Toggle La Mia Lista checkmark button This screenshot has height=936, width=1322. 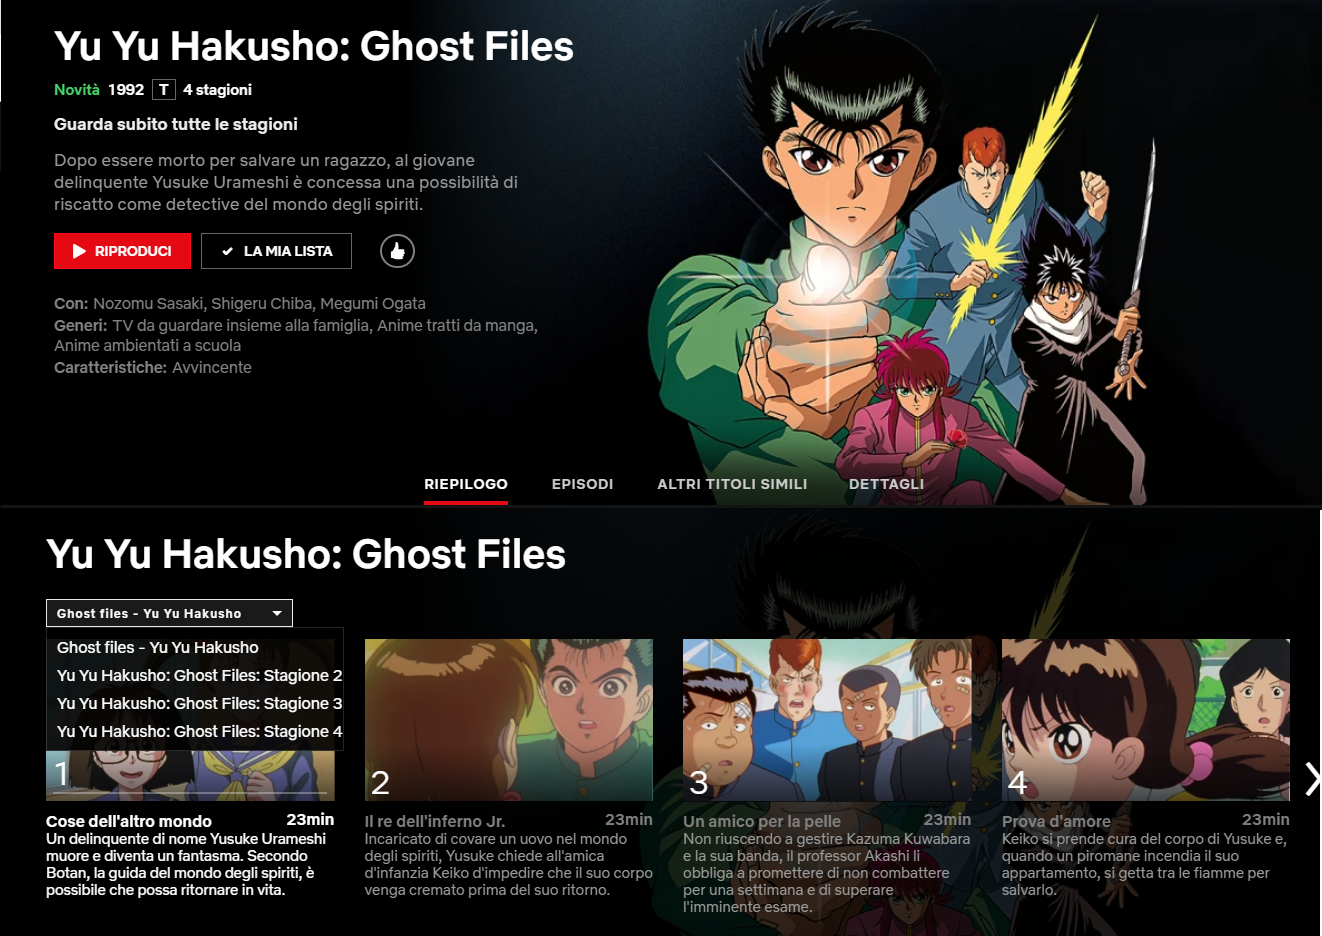pos(276,251)
